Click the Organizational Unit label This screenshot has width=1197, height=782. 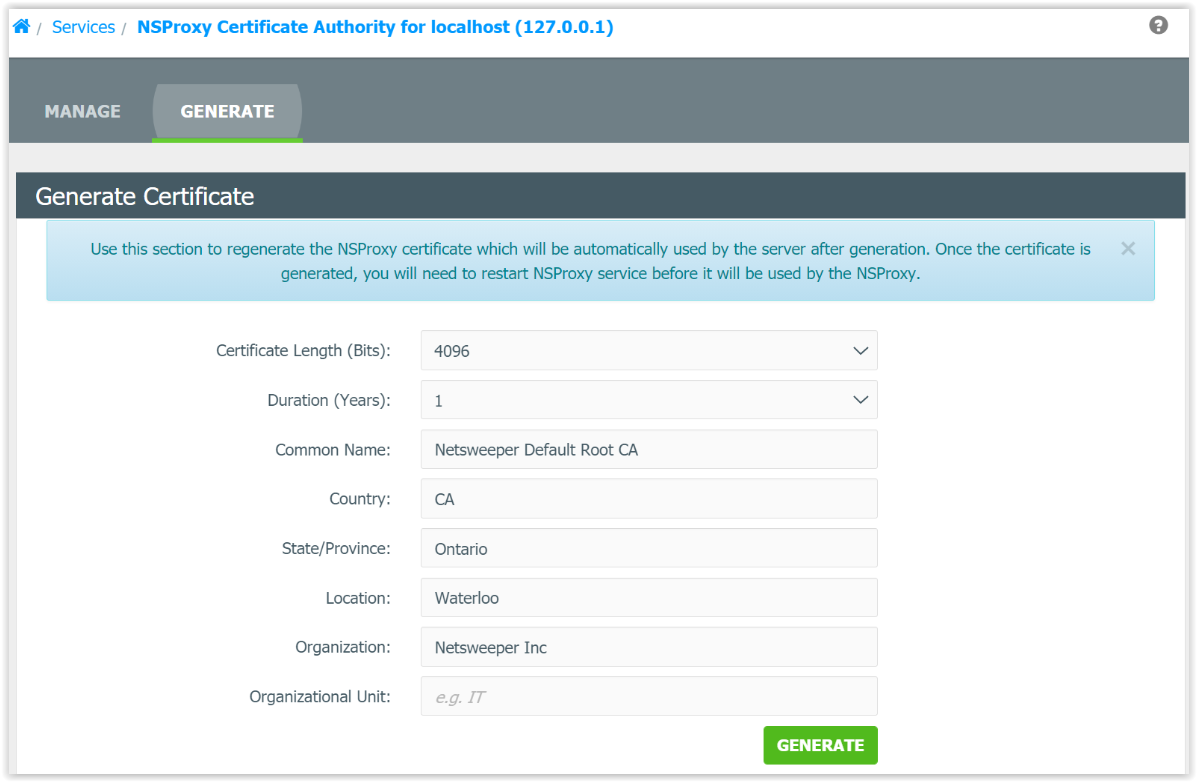320,696
